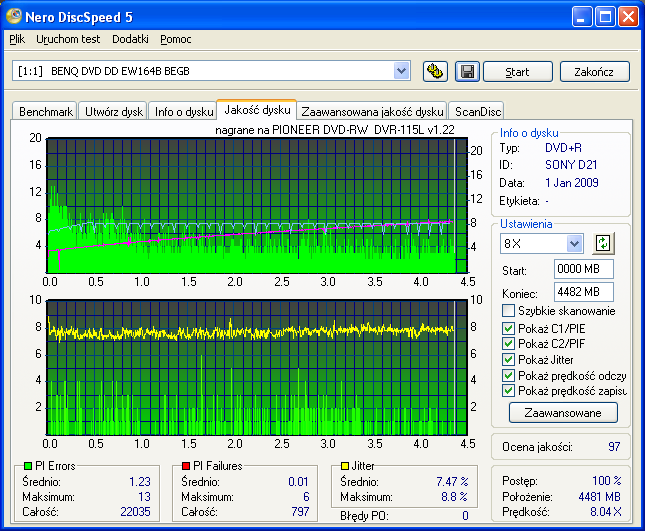Viewport: 645px width, 531px height.
Task: Click the green PI Errors legend square
Action: [28, 466]
